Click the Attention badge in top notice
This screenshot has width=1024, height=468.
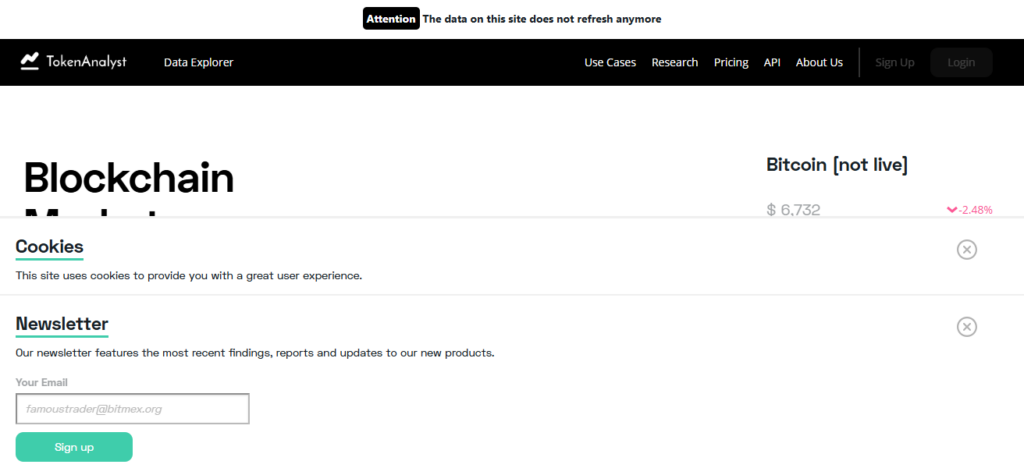391,19
